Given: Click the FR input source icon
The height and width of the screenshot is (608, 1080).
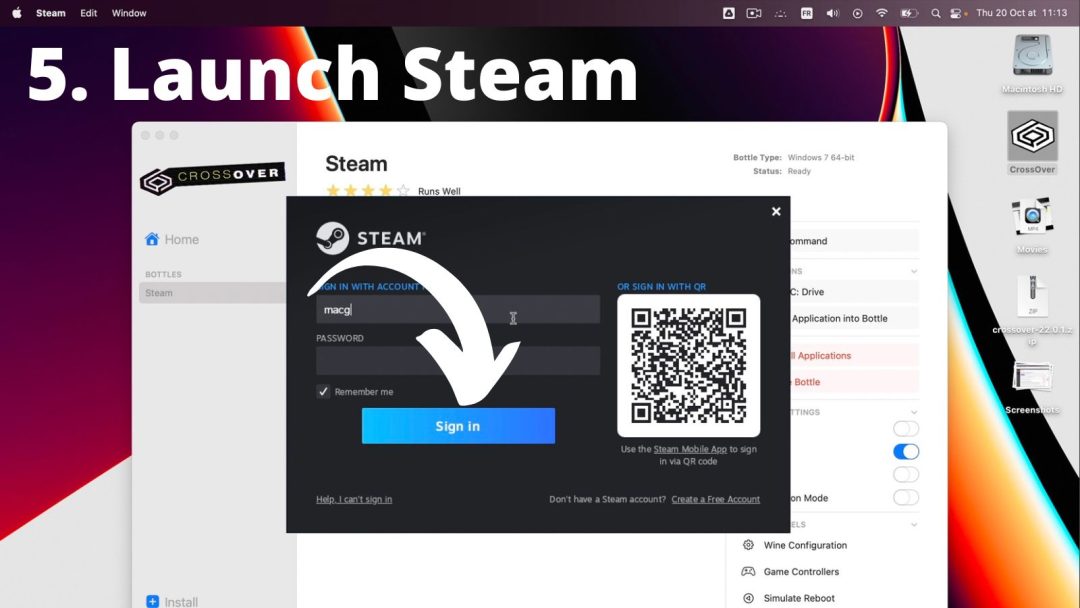Looking at the screenshot, I should 807,13.
